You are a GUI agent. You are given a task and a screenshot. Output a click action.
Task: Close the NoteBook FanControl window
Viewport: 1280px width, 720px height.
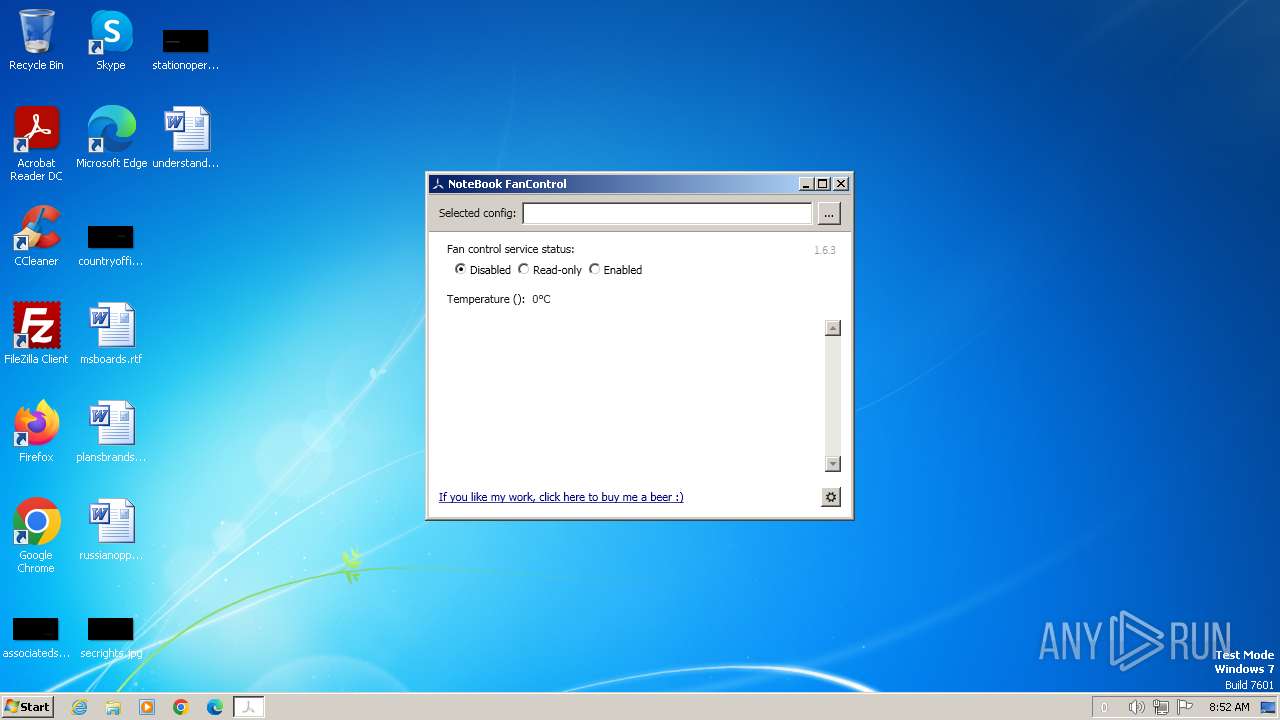pos(841,184)
